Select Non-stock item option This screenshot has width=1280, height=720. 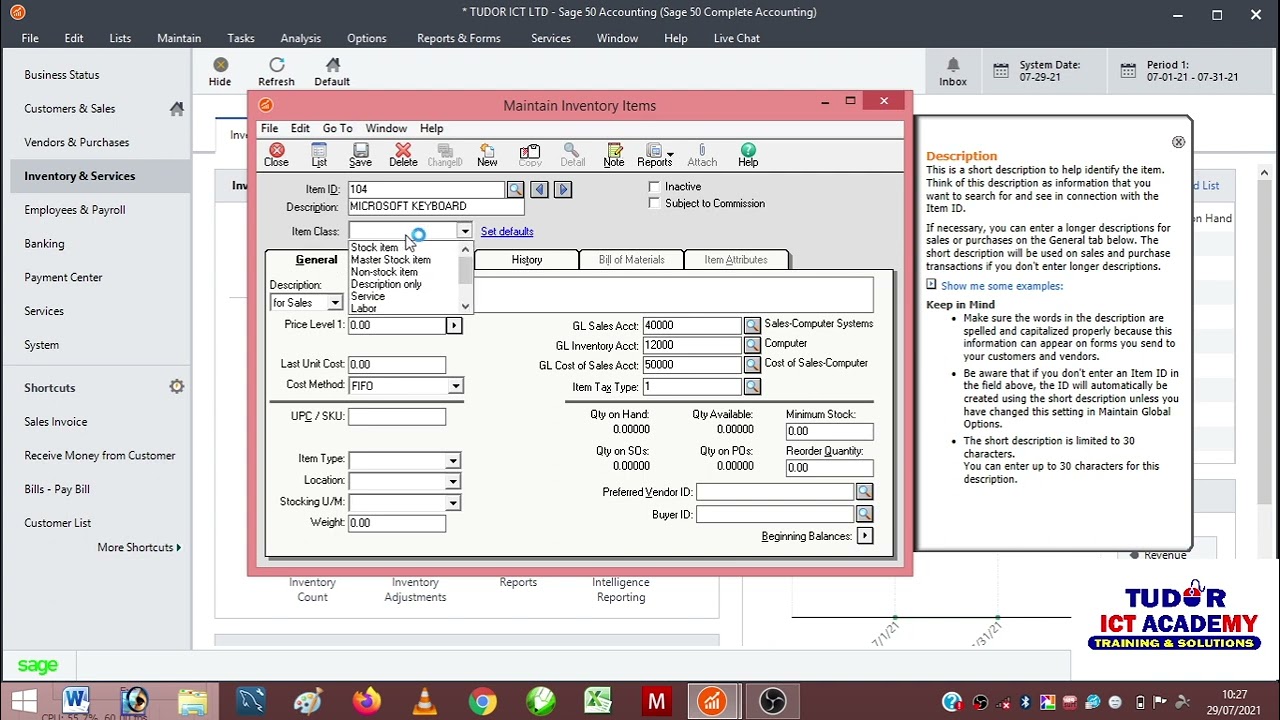[384, 272]
